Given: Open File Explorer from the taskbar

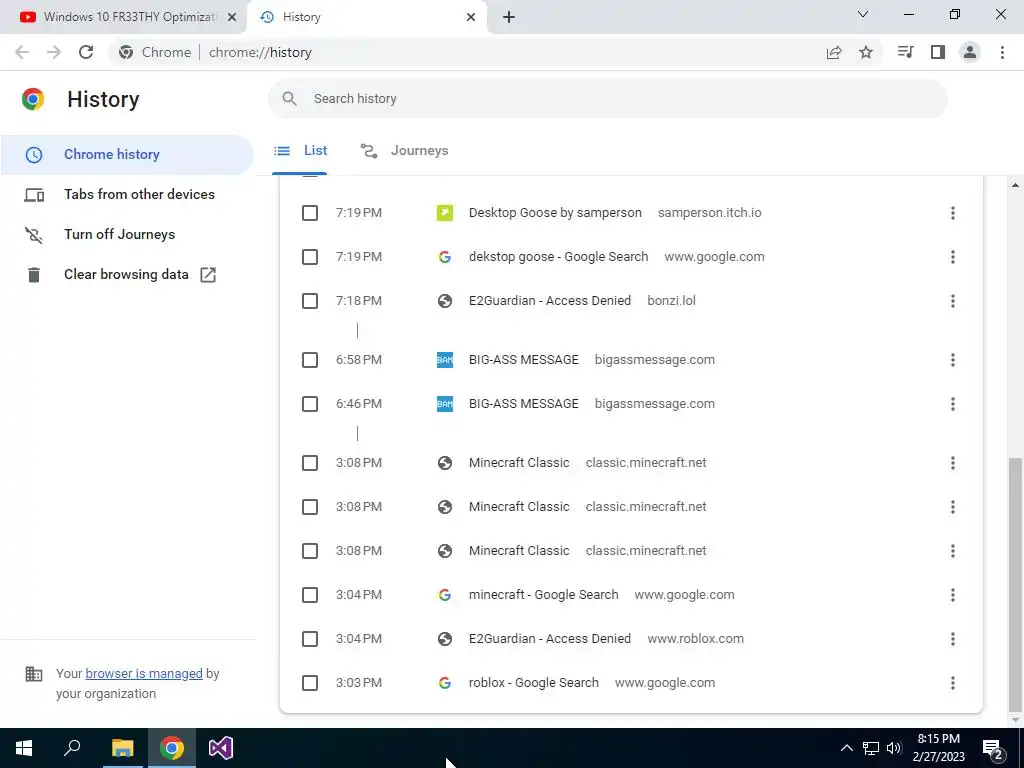Looking at the screenshot, I should [122, 748].
